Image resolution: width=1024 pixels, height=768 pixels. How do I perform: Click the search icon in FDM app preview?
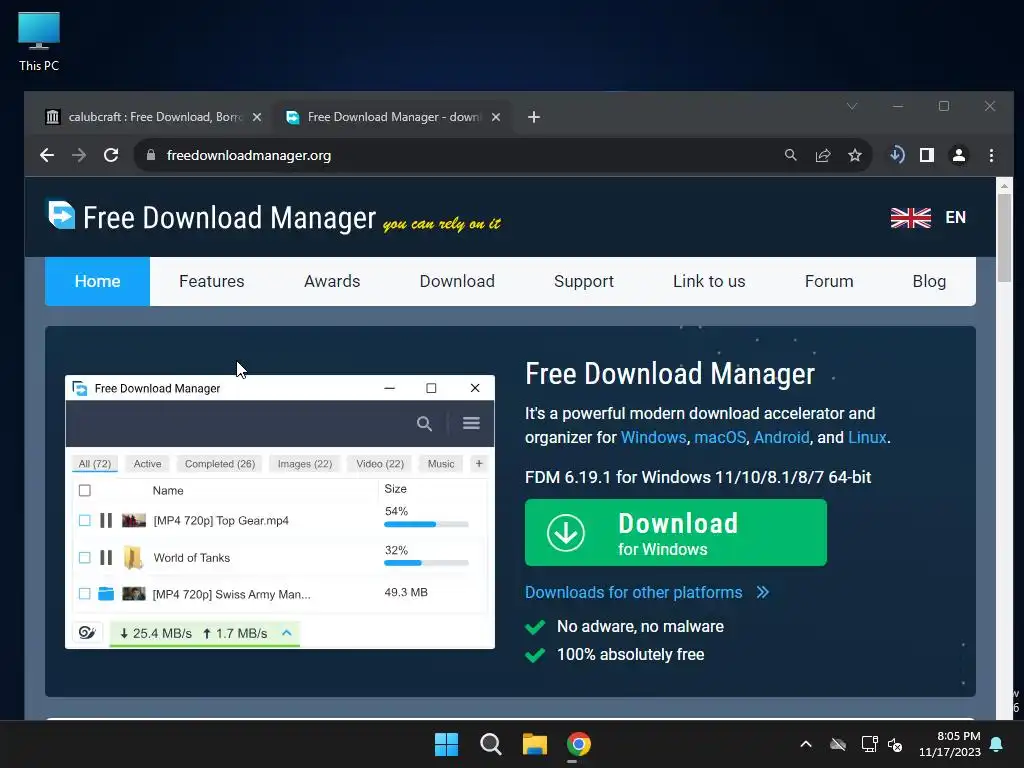pos(424,424)
